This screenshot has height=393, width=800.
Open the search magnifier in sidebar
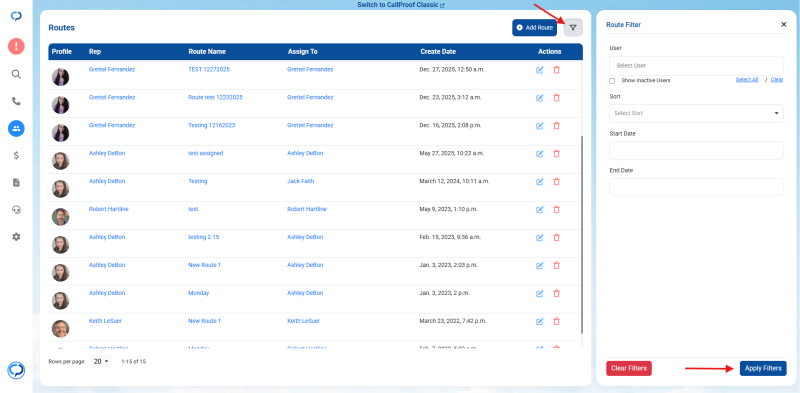tap(16, 75)
